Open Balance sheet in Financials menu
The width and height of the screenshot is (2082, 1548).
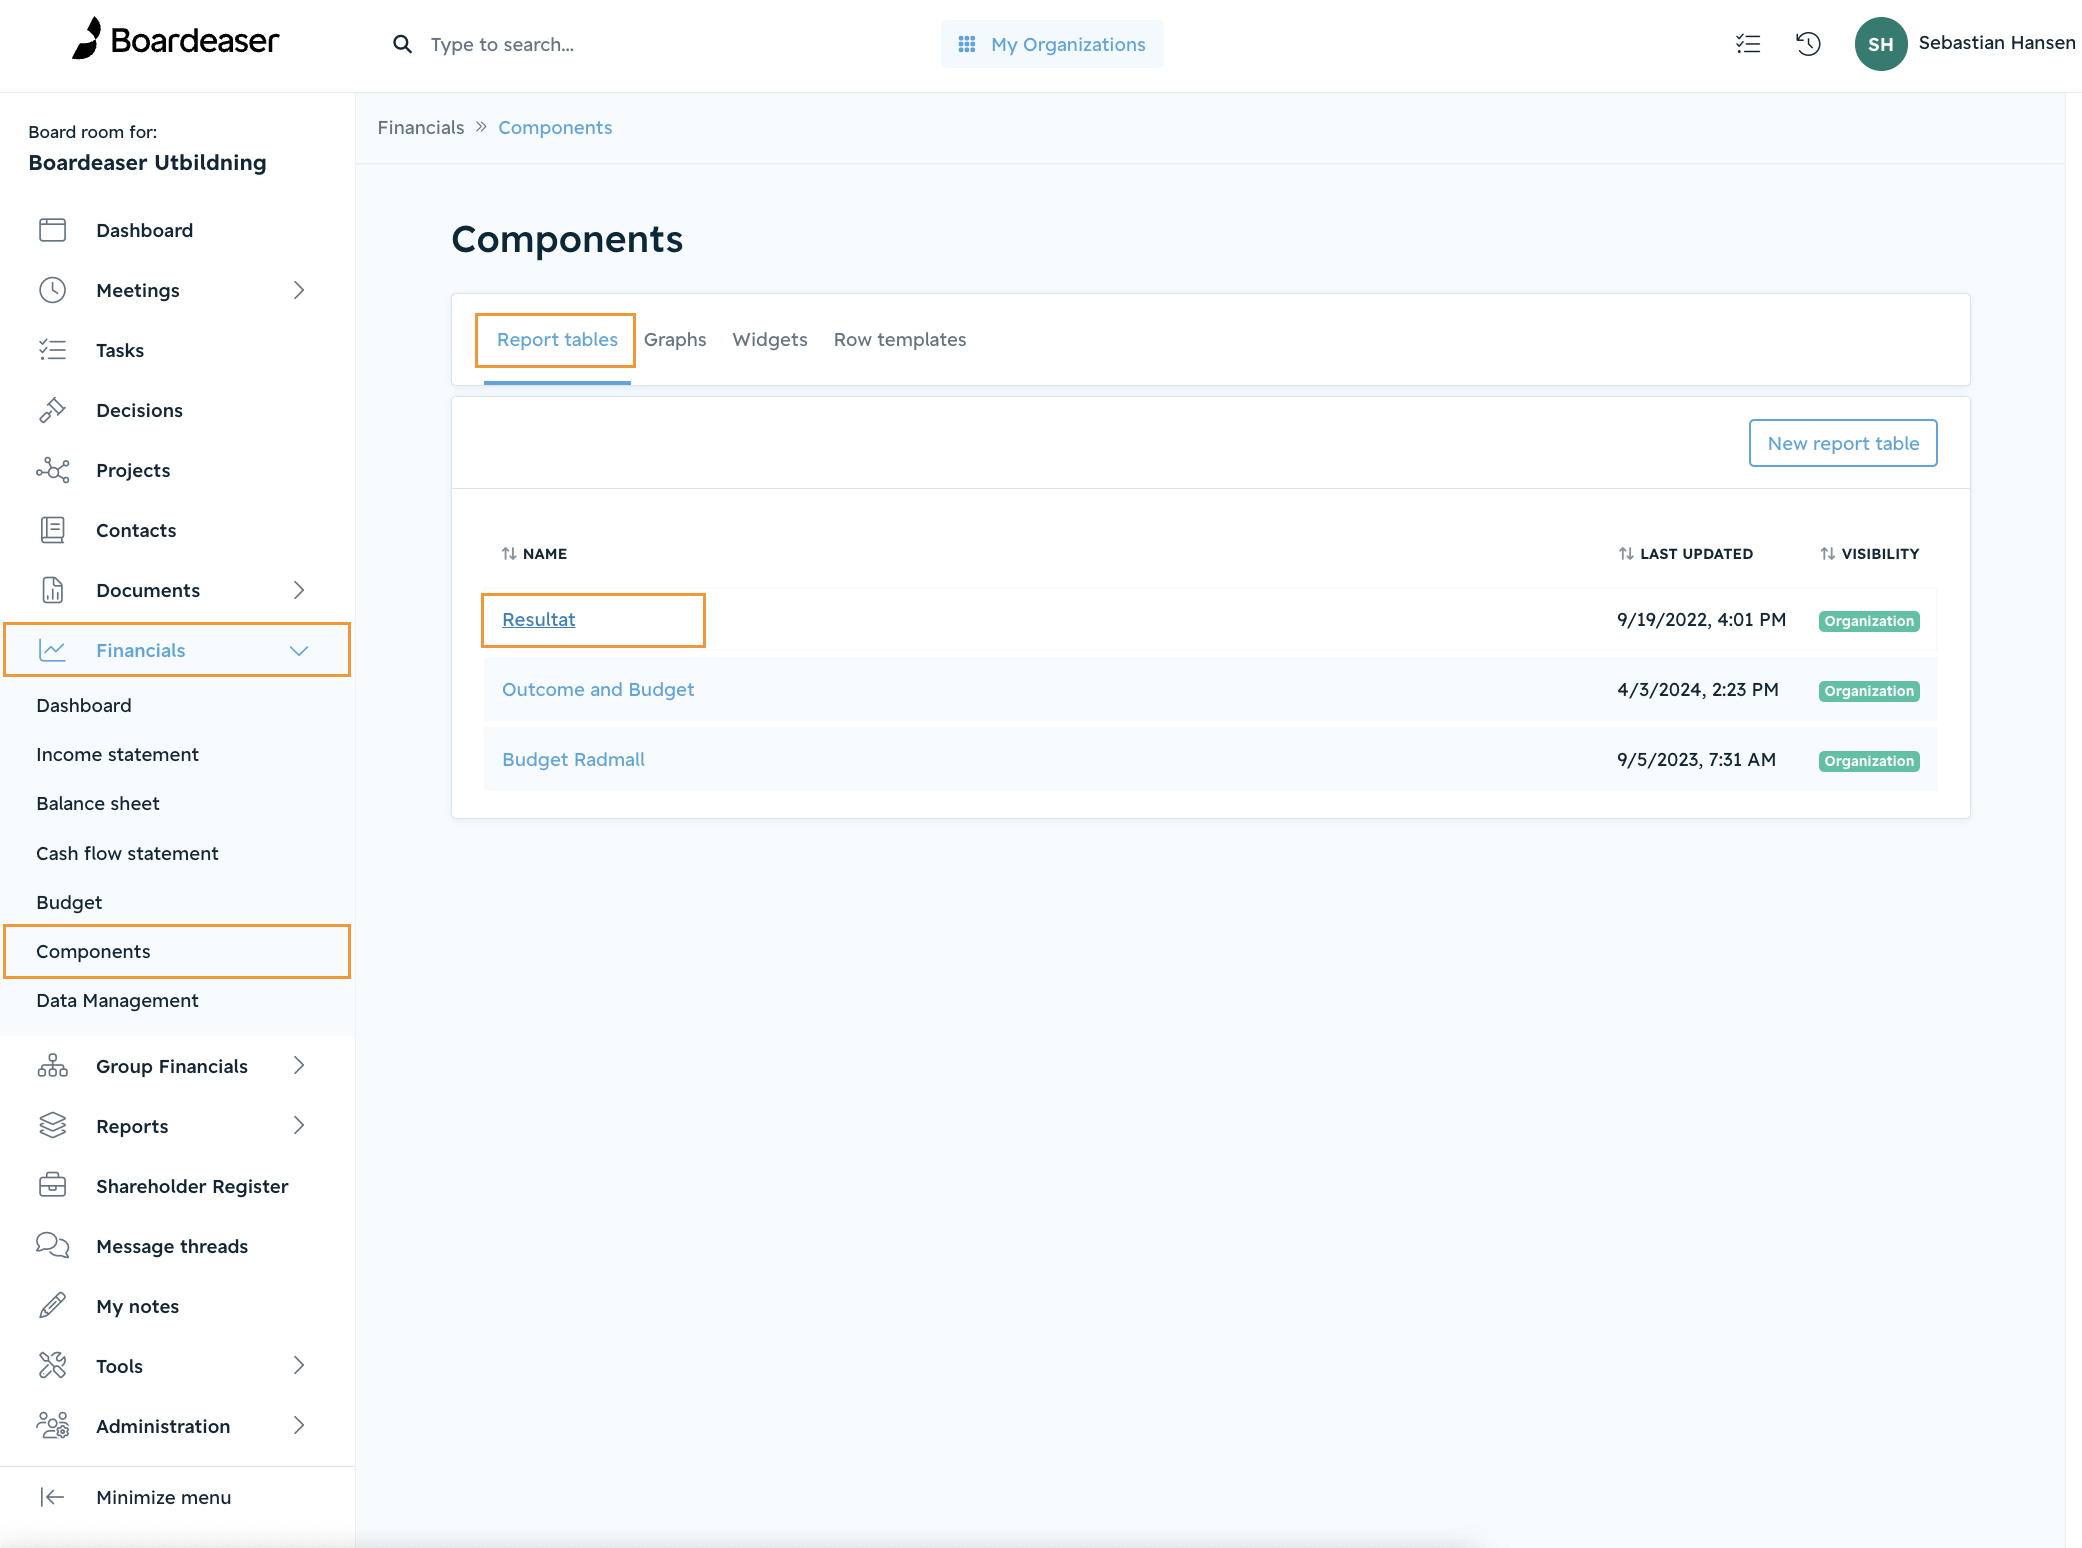point(98,804)
